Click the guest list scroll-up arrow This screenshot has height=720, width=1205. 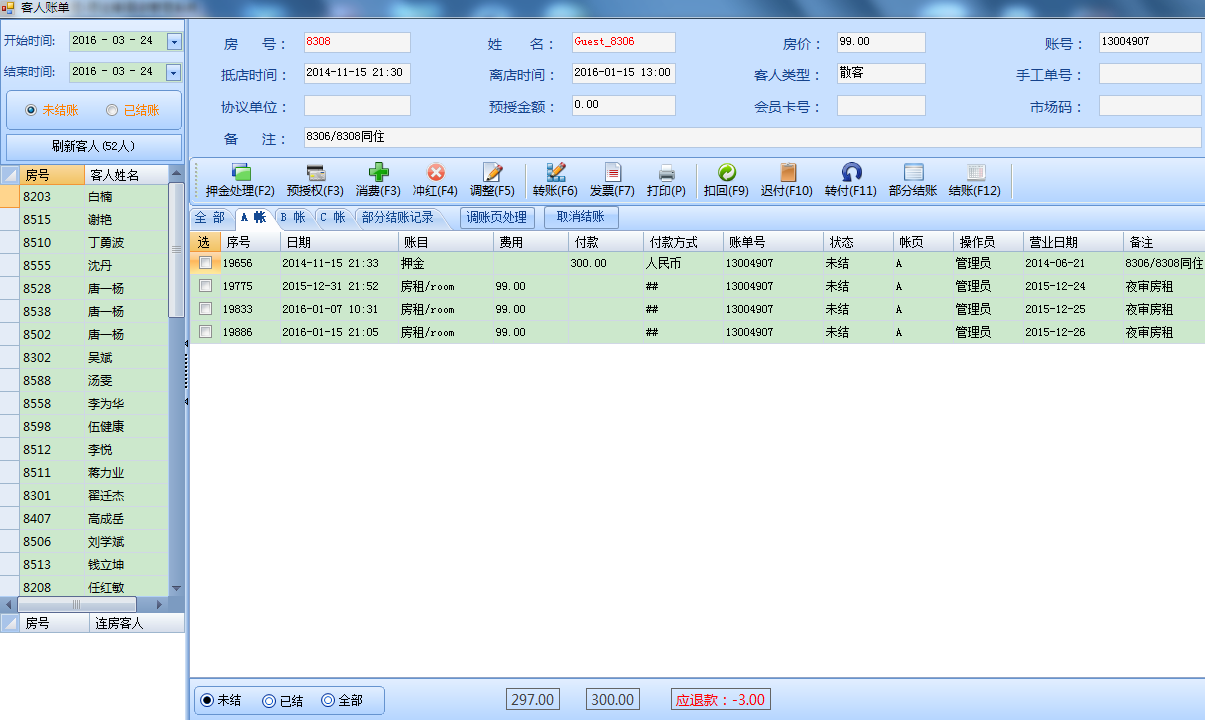(x=176, y=174)
